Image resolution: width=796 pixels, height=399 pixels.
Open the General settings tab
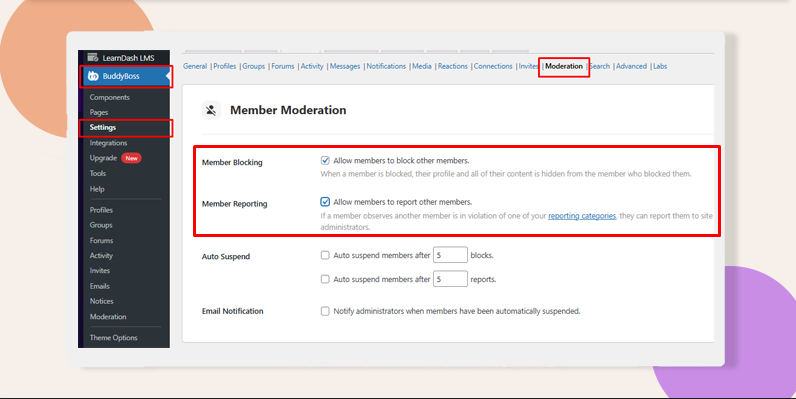195,66
